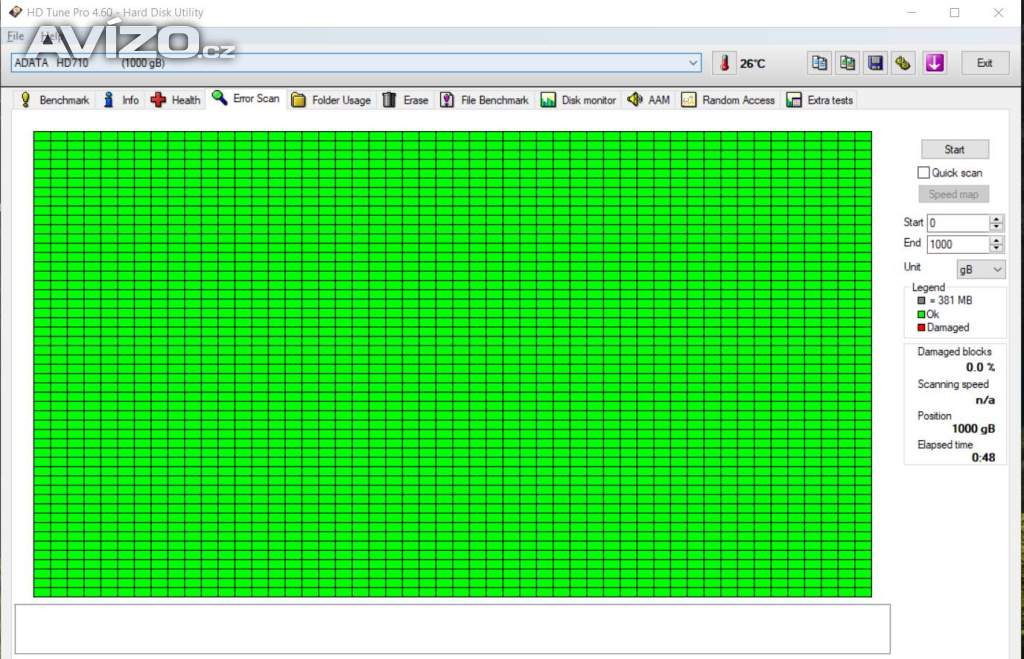Increase the Start value with up arrow
The image size is (1024, 659).
click(996, 219)
